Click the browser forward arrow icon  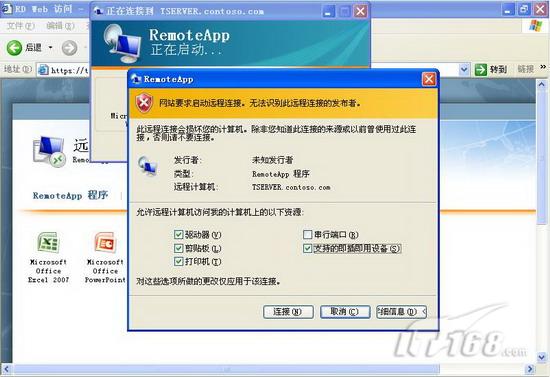[69, 48]
